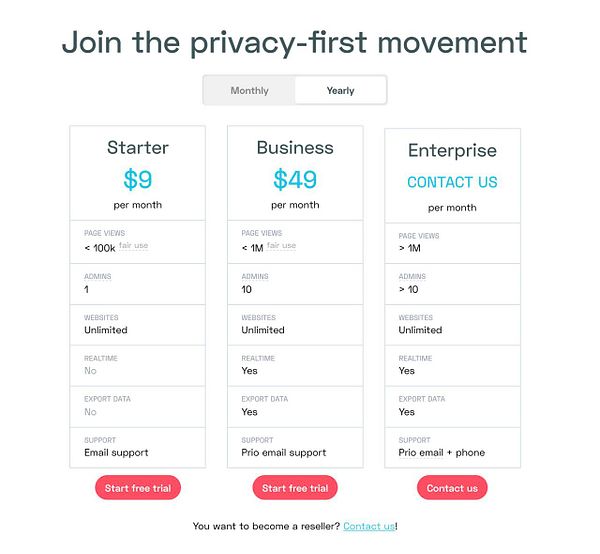
Task: Click the '> 1M' page views value
Action: (412, 248)
